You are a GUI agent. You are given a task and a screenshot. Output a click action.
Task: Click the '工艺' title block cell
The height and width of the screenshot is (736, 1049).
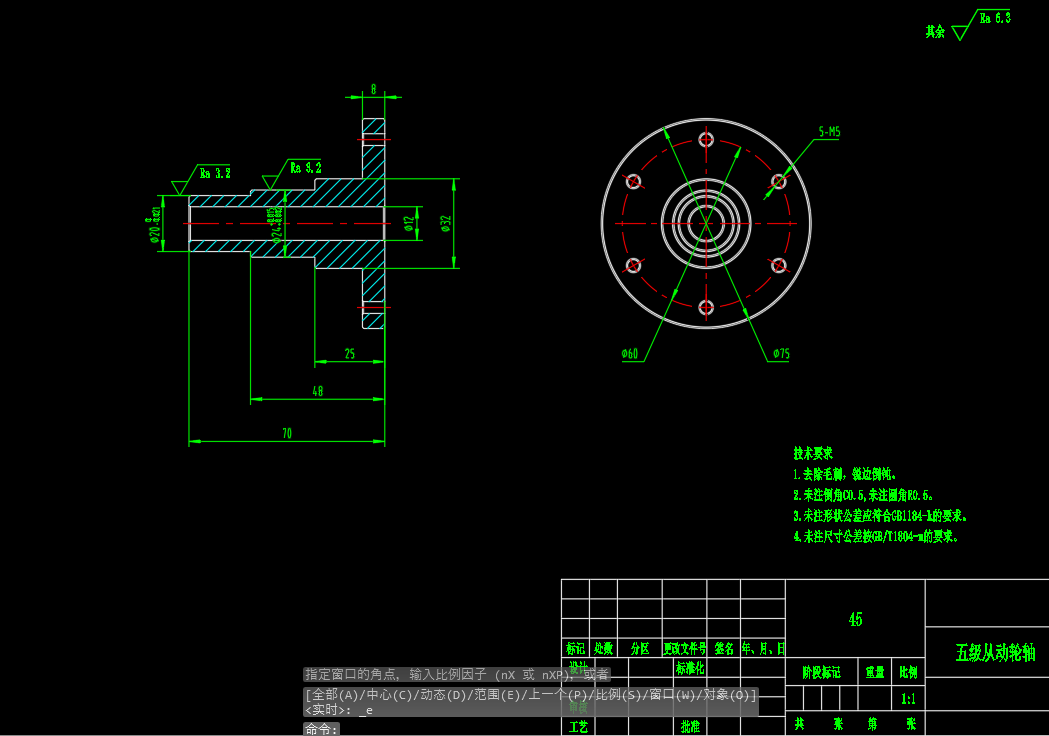pos(579,727)
